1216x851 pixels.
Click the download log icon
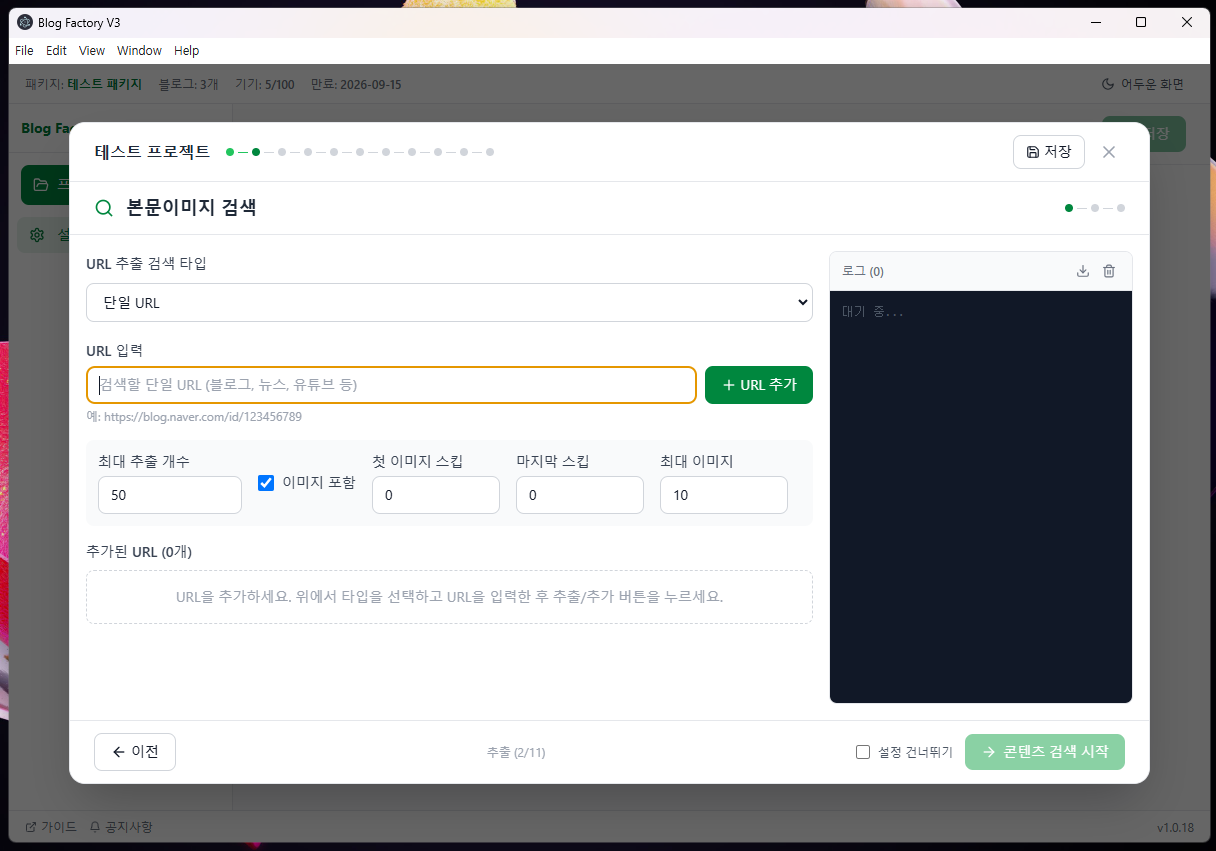(x=1082, y=270)
